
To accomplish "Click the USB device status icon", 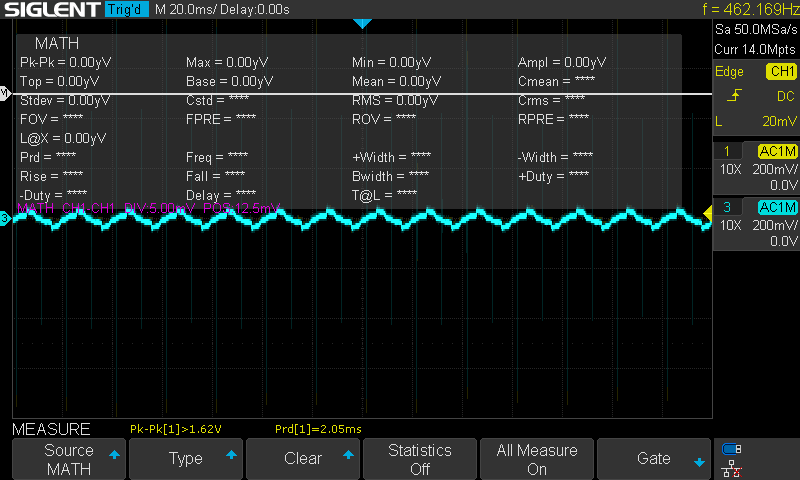I will point(732,449).
